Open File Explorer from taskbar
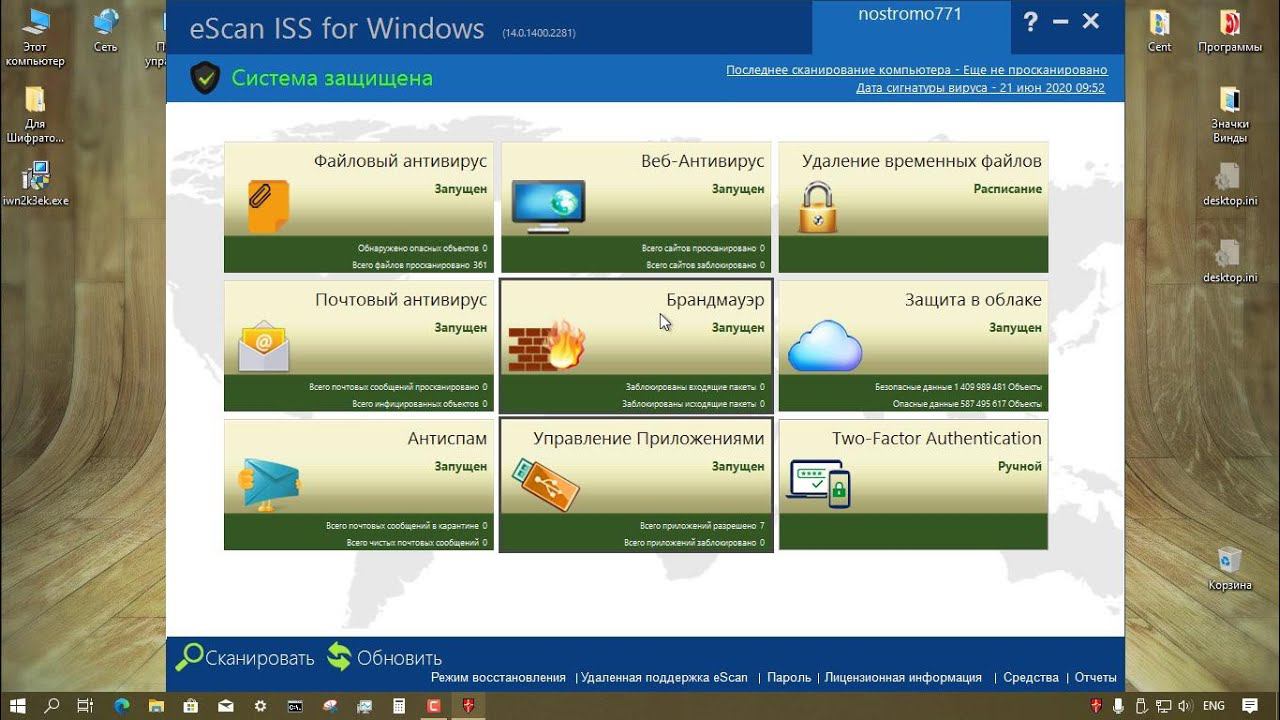This screenshot has height=720, width=1280. [x=157, y=706]
